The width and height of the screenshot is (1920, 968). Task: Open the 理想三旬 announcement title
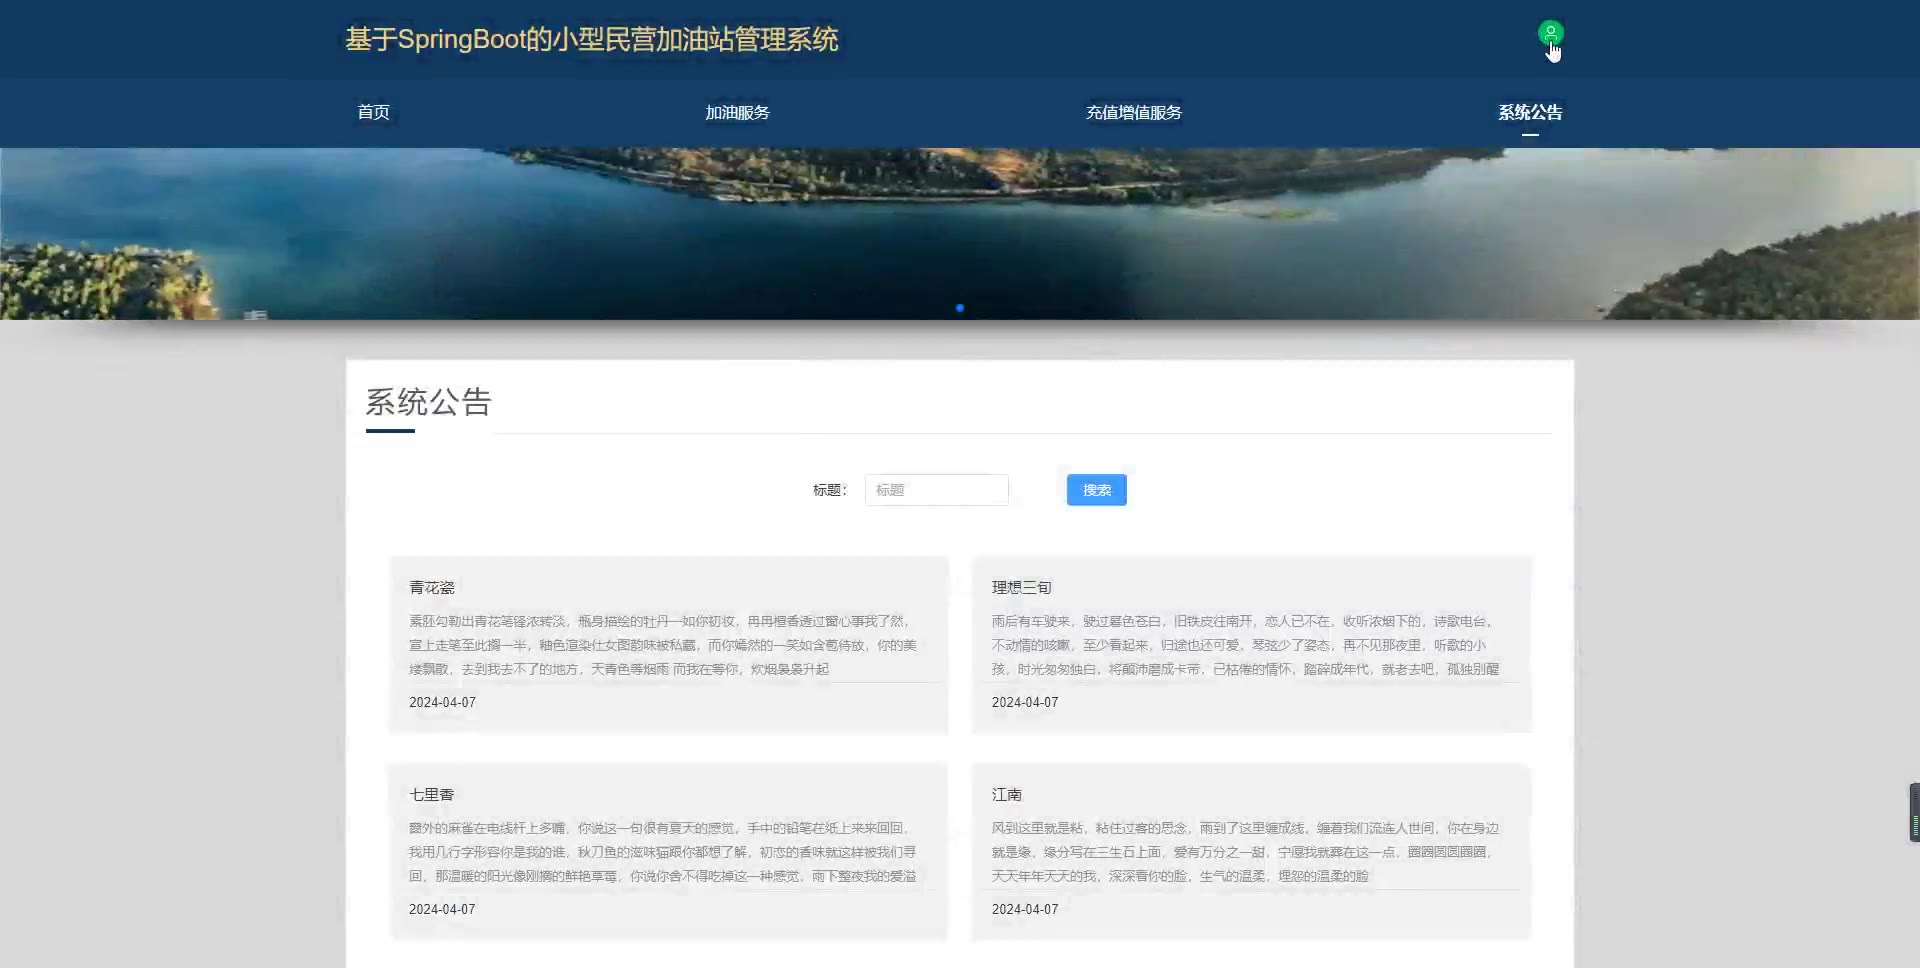point(1021,587)
